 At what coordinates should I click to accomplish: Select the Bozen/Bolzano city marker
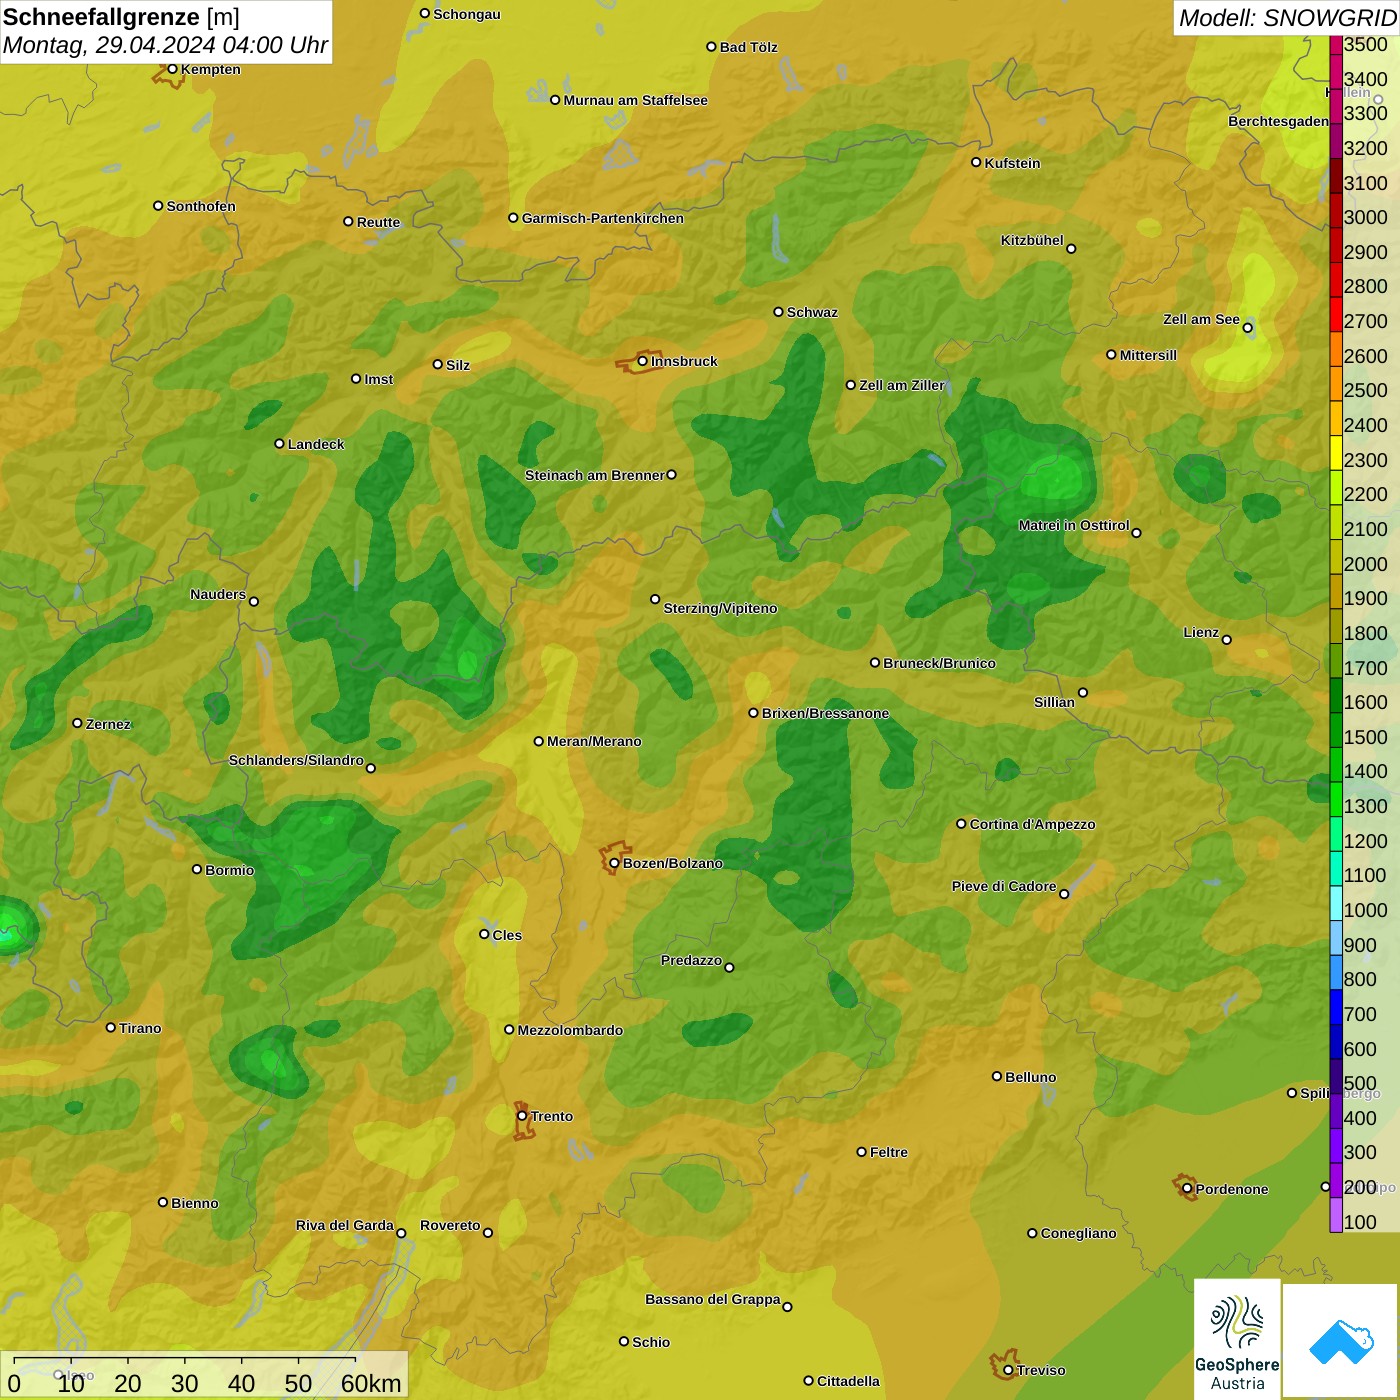pos(615,863)
